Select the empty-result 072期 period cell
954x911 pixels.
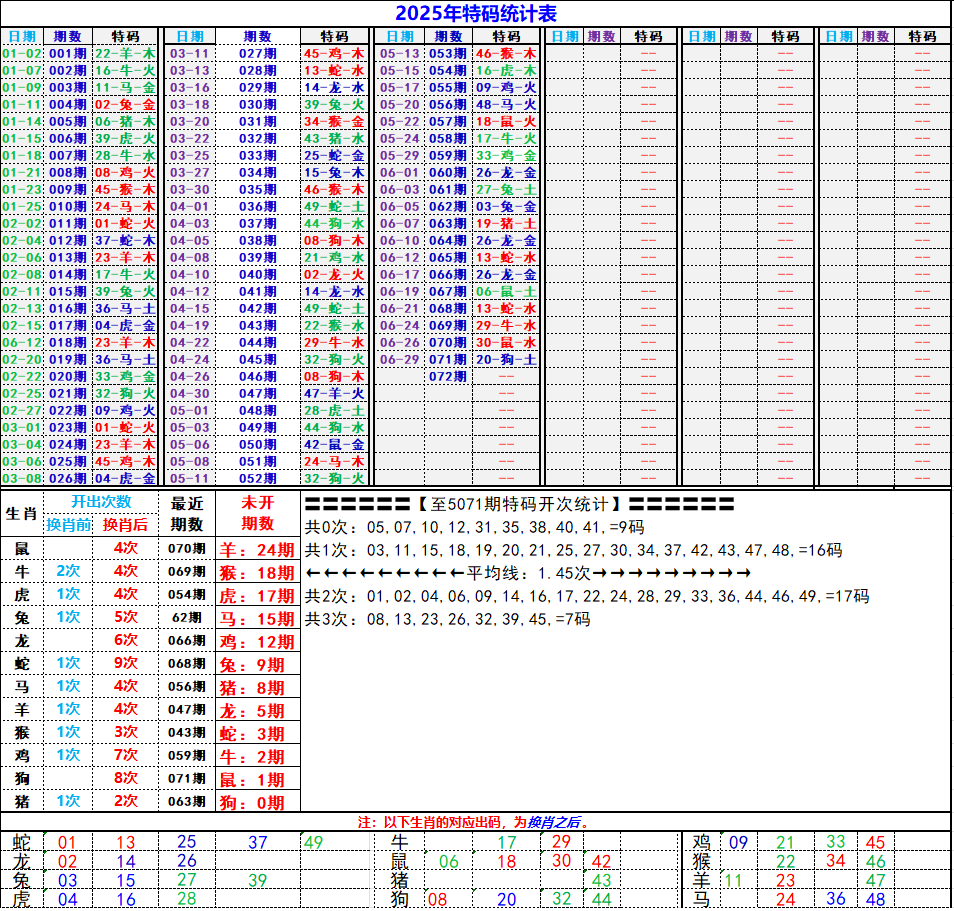click(x=447, y=376)
